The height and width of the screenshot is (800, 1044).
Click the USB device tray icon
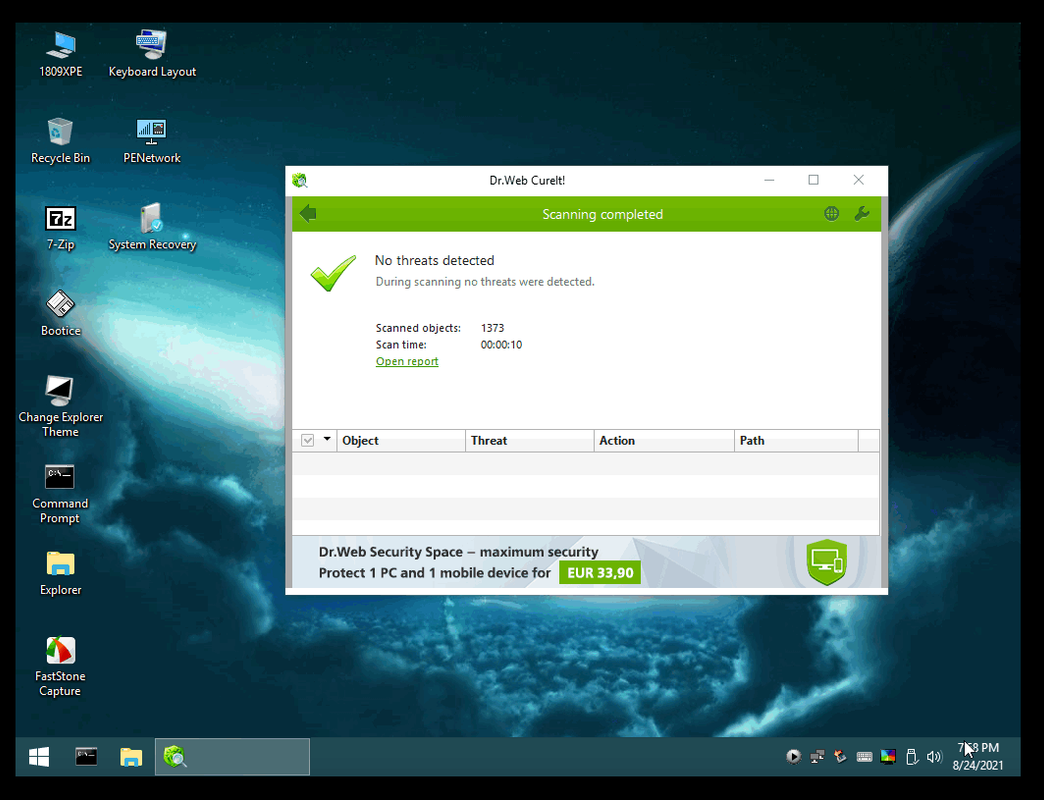912,757
